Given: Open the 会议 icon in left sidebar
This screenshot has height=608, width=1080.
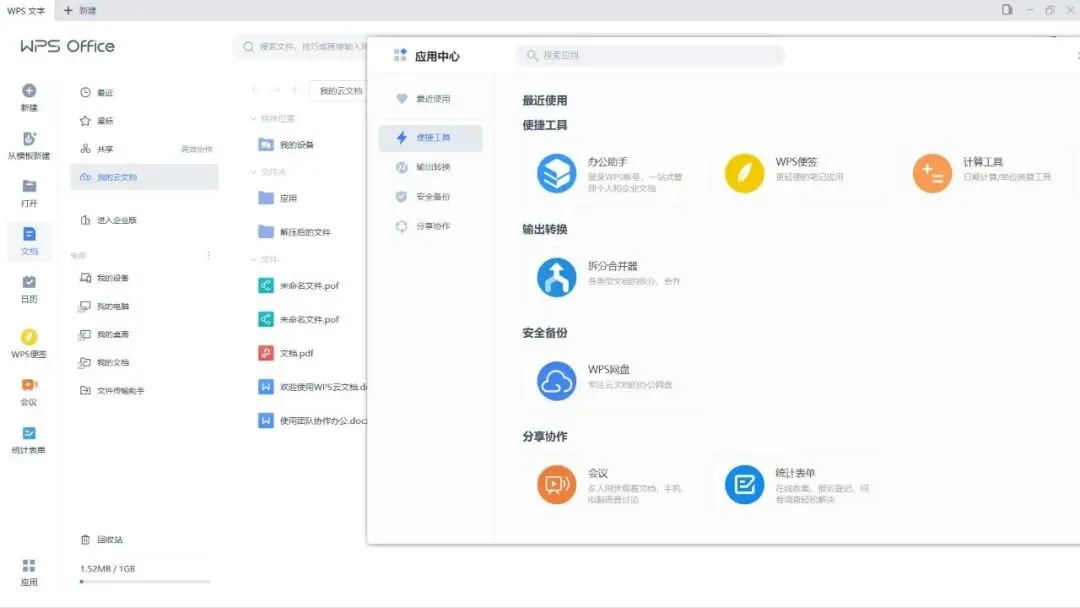Looking at the screenshot, I should coord(29,385).
